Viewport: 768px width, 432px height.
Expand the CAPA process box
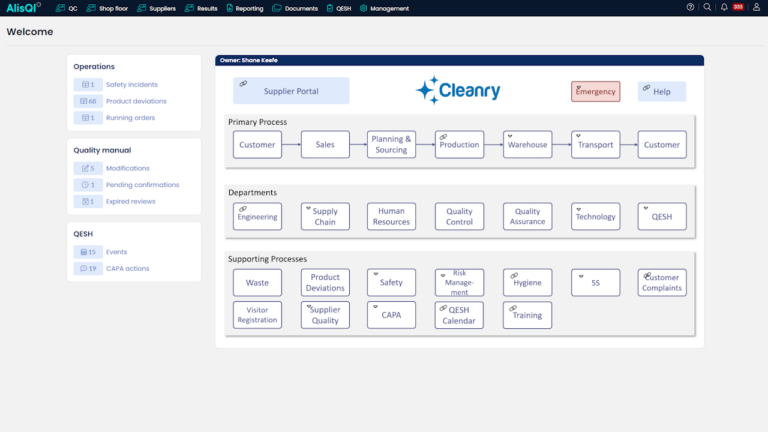pyautogui.click(x=391, y=315)
